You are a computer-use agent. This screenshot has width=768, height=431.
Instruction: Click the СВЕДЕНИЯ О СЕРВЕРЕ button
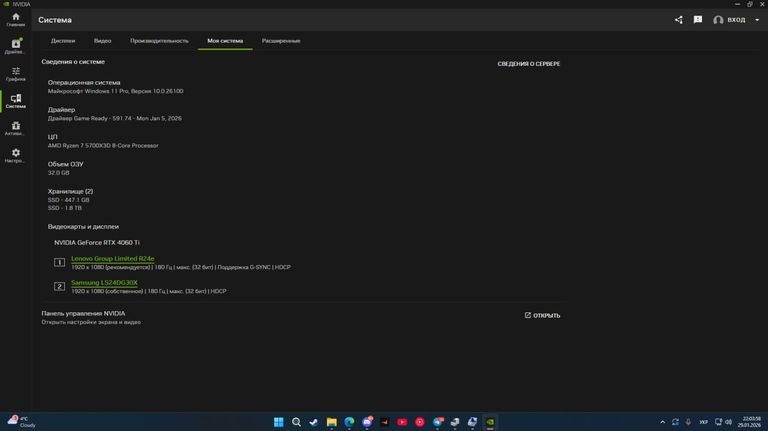[529, 64]
